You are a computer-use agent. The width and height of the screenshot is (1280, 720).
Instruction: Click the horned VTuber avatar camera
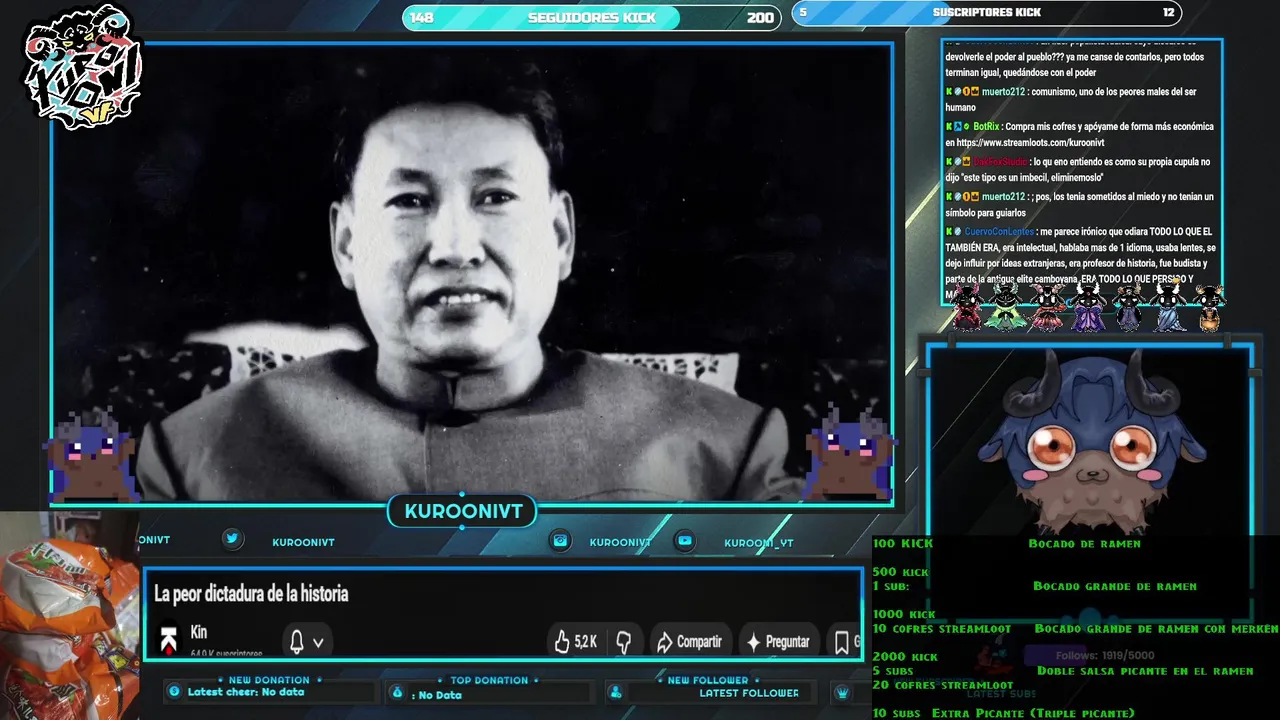click(x=1090, y=440)
